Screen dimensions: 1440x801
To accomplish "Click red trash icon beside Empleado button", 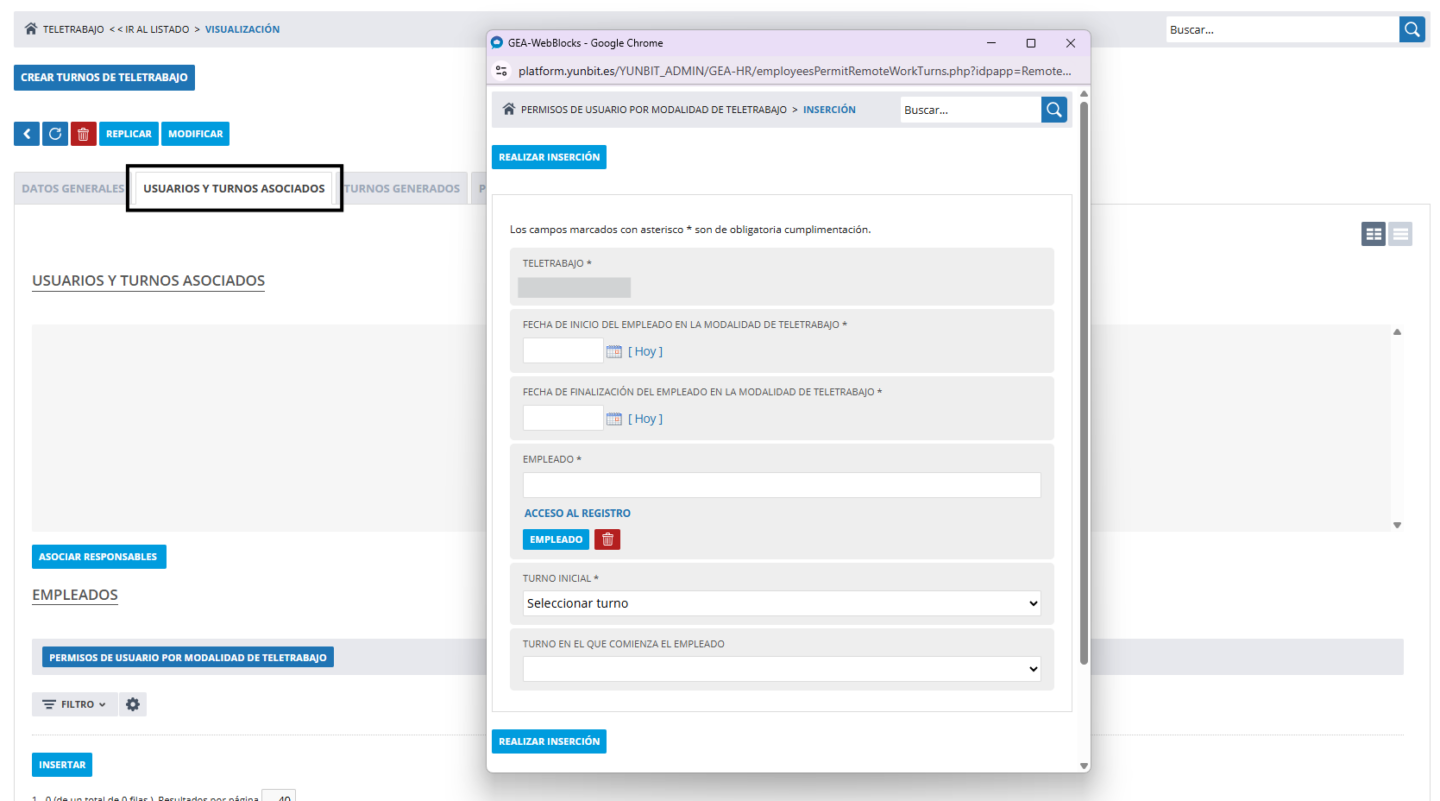I will point(607,539).
